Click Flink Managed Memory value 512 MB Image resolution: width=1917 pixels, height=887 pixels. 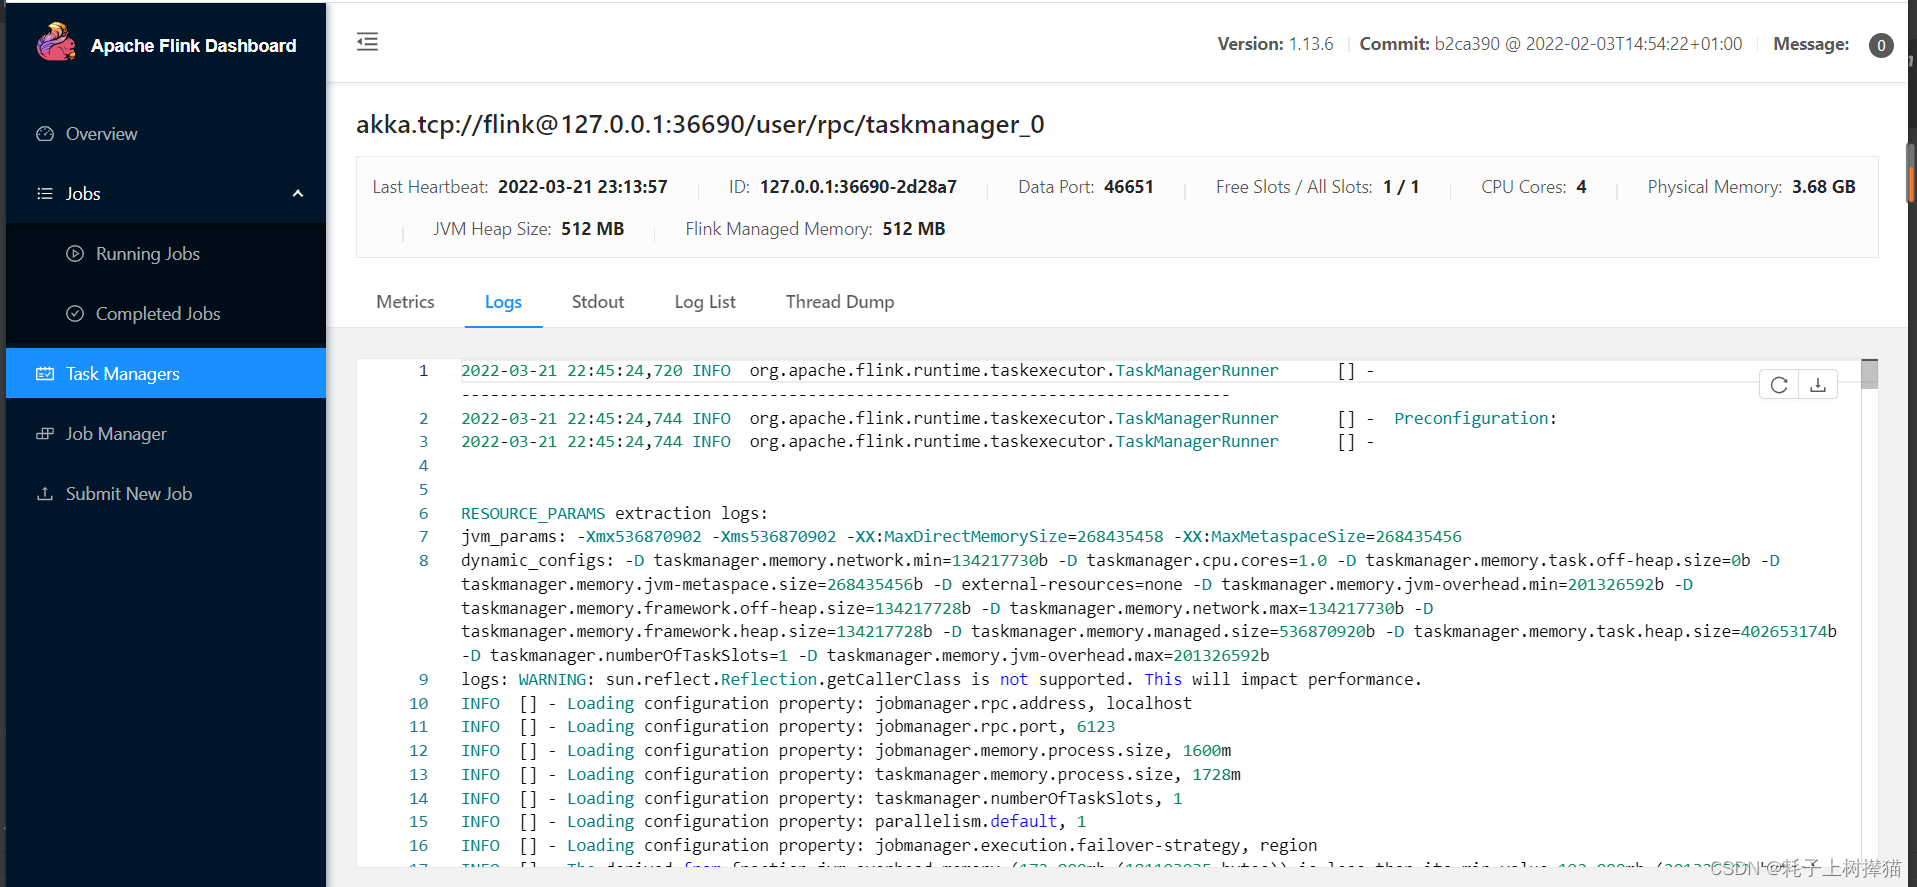[x=914, y=229]
